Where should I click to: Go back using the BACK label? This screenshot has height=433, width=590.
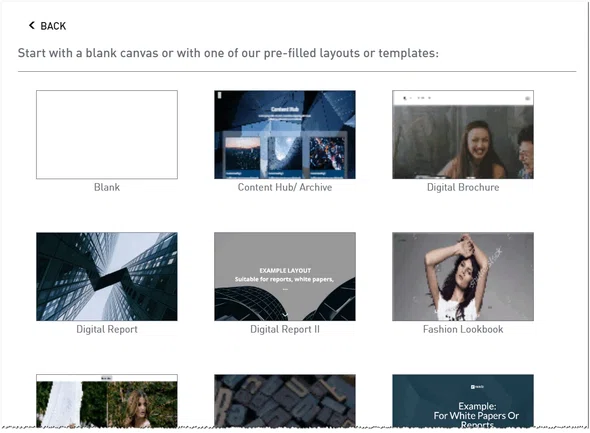coord(53,26)
